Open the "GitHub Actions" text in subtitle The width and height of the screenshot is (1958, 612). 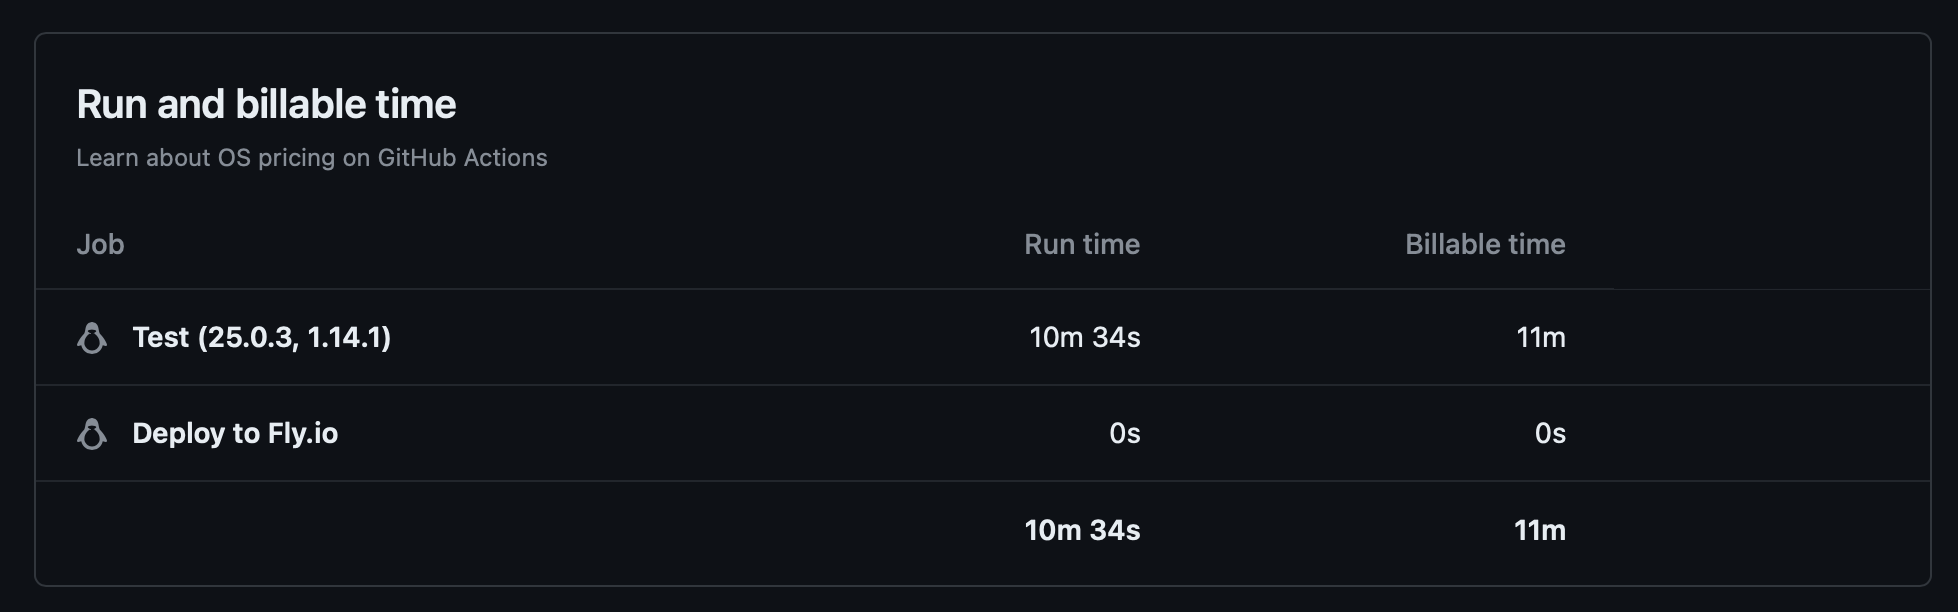(462, 158)
